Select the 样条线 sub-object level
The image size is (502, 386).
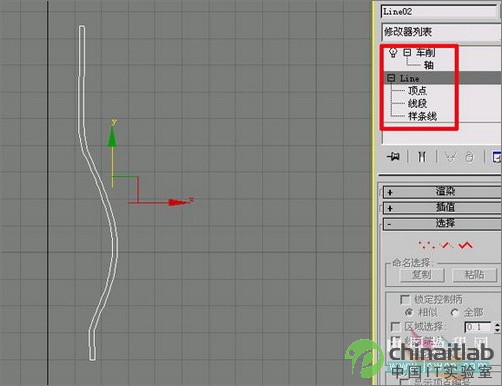coord(422,116)
